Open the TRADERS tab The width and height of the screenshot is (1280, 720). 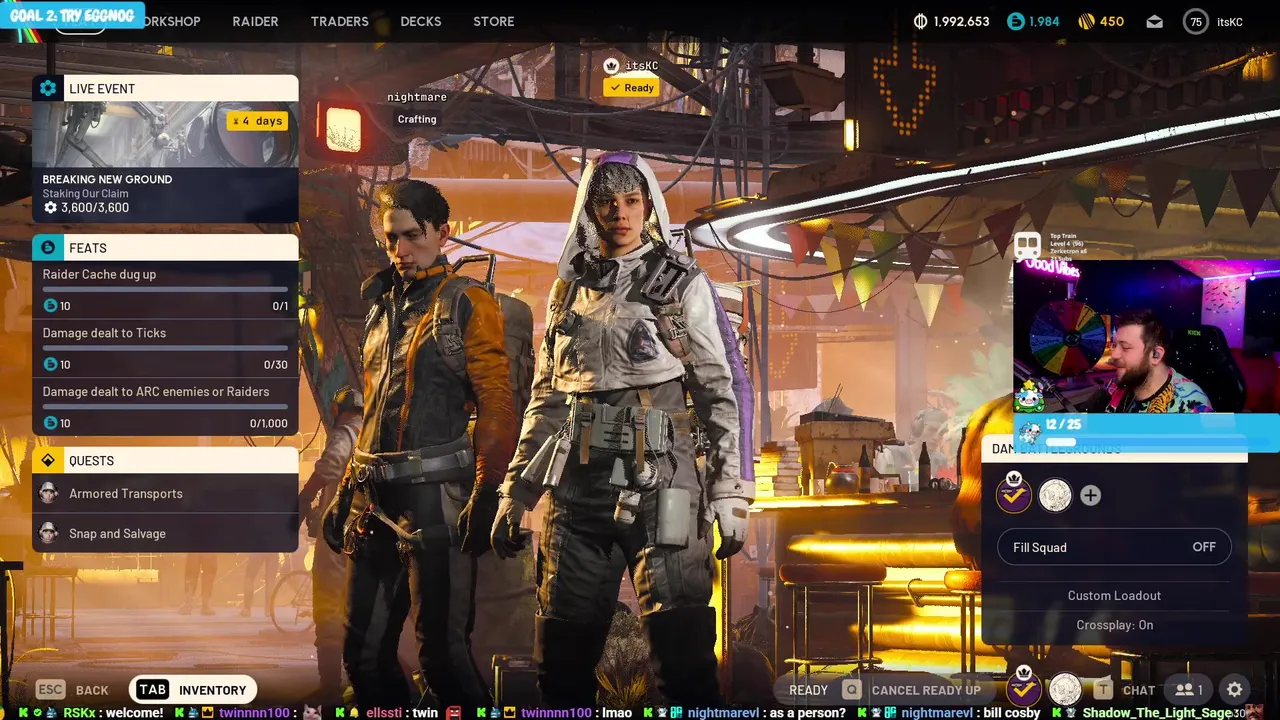point(339,21)
